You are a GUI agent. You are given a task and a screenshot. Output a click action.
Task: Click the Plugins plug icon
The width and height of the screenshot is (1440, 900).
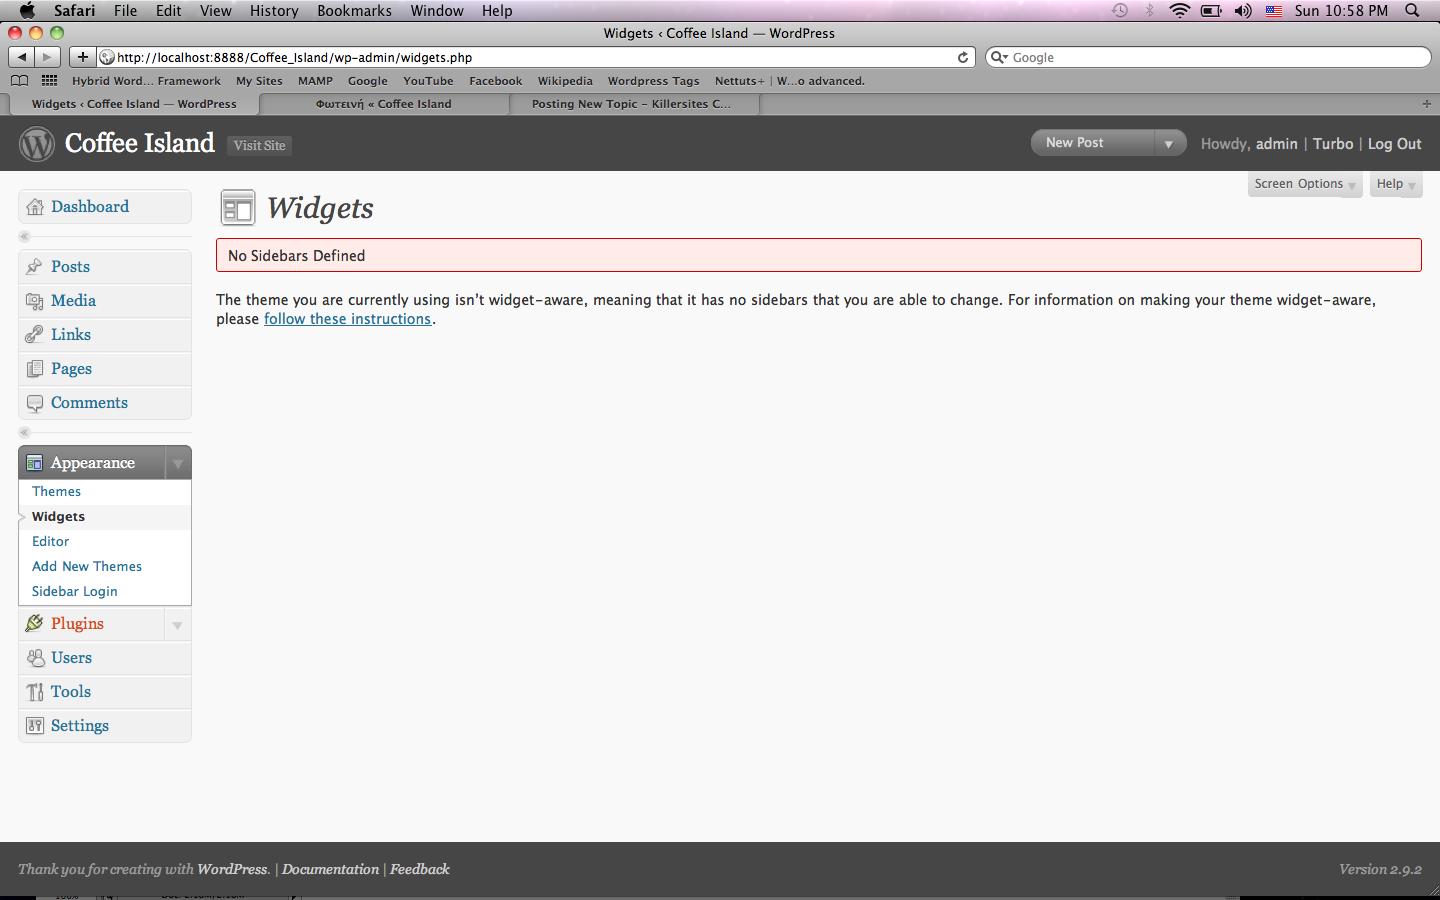click(x=35, y=624)
